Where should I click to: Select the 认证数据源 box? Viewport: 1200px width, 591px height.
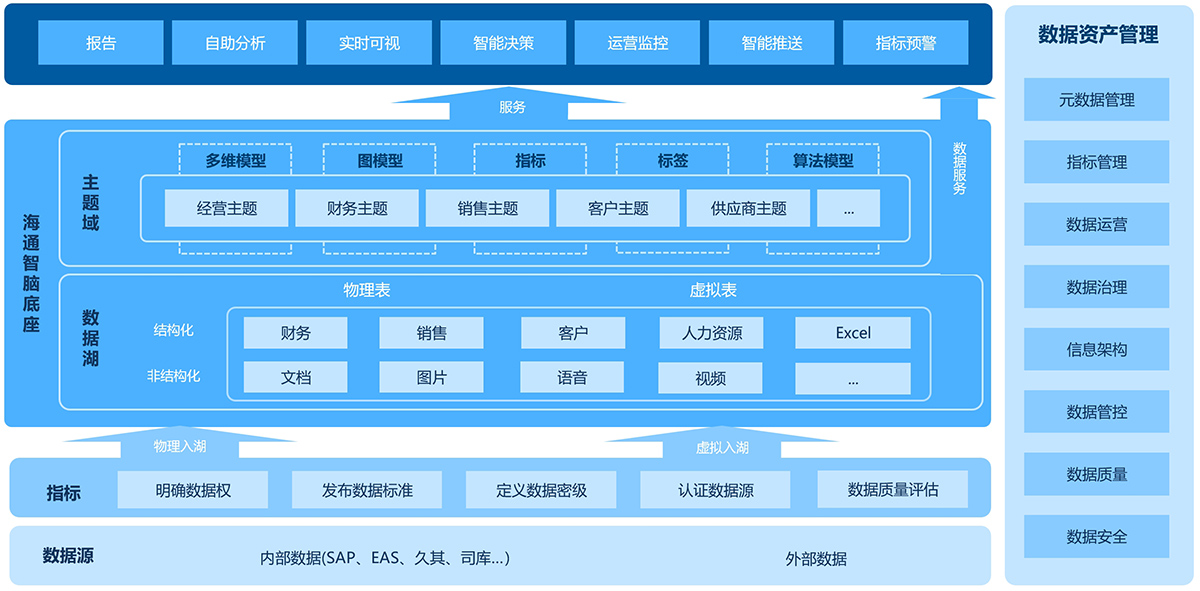pyautogui.click(x=715, y=490)
